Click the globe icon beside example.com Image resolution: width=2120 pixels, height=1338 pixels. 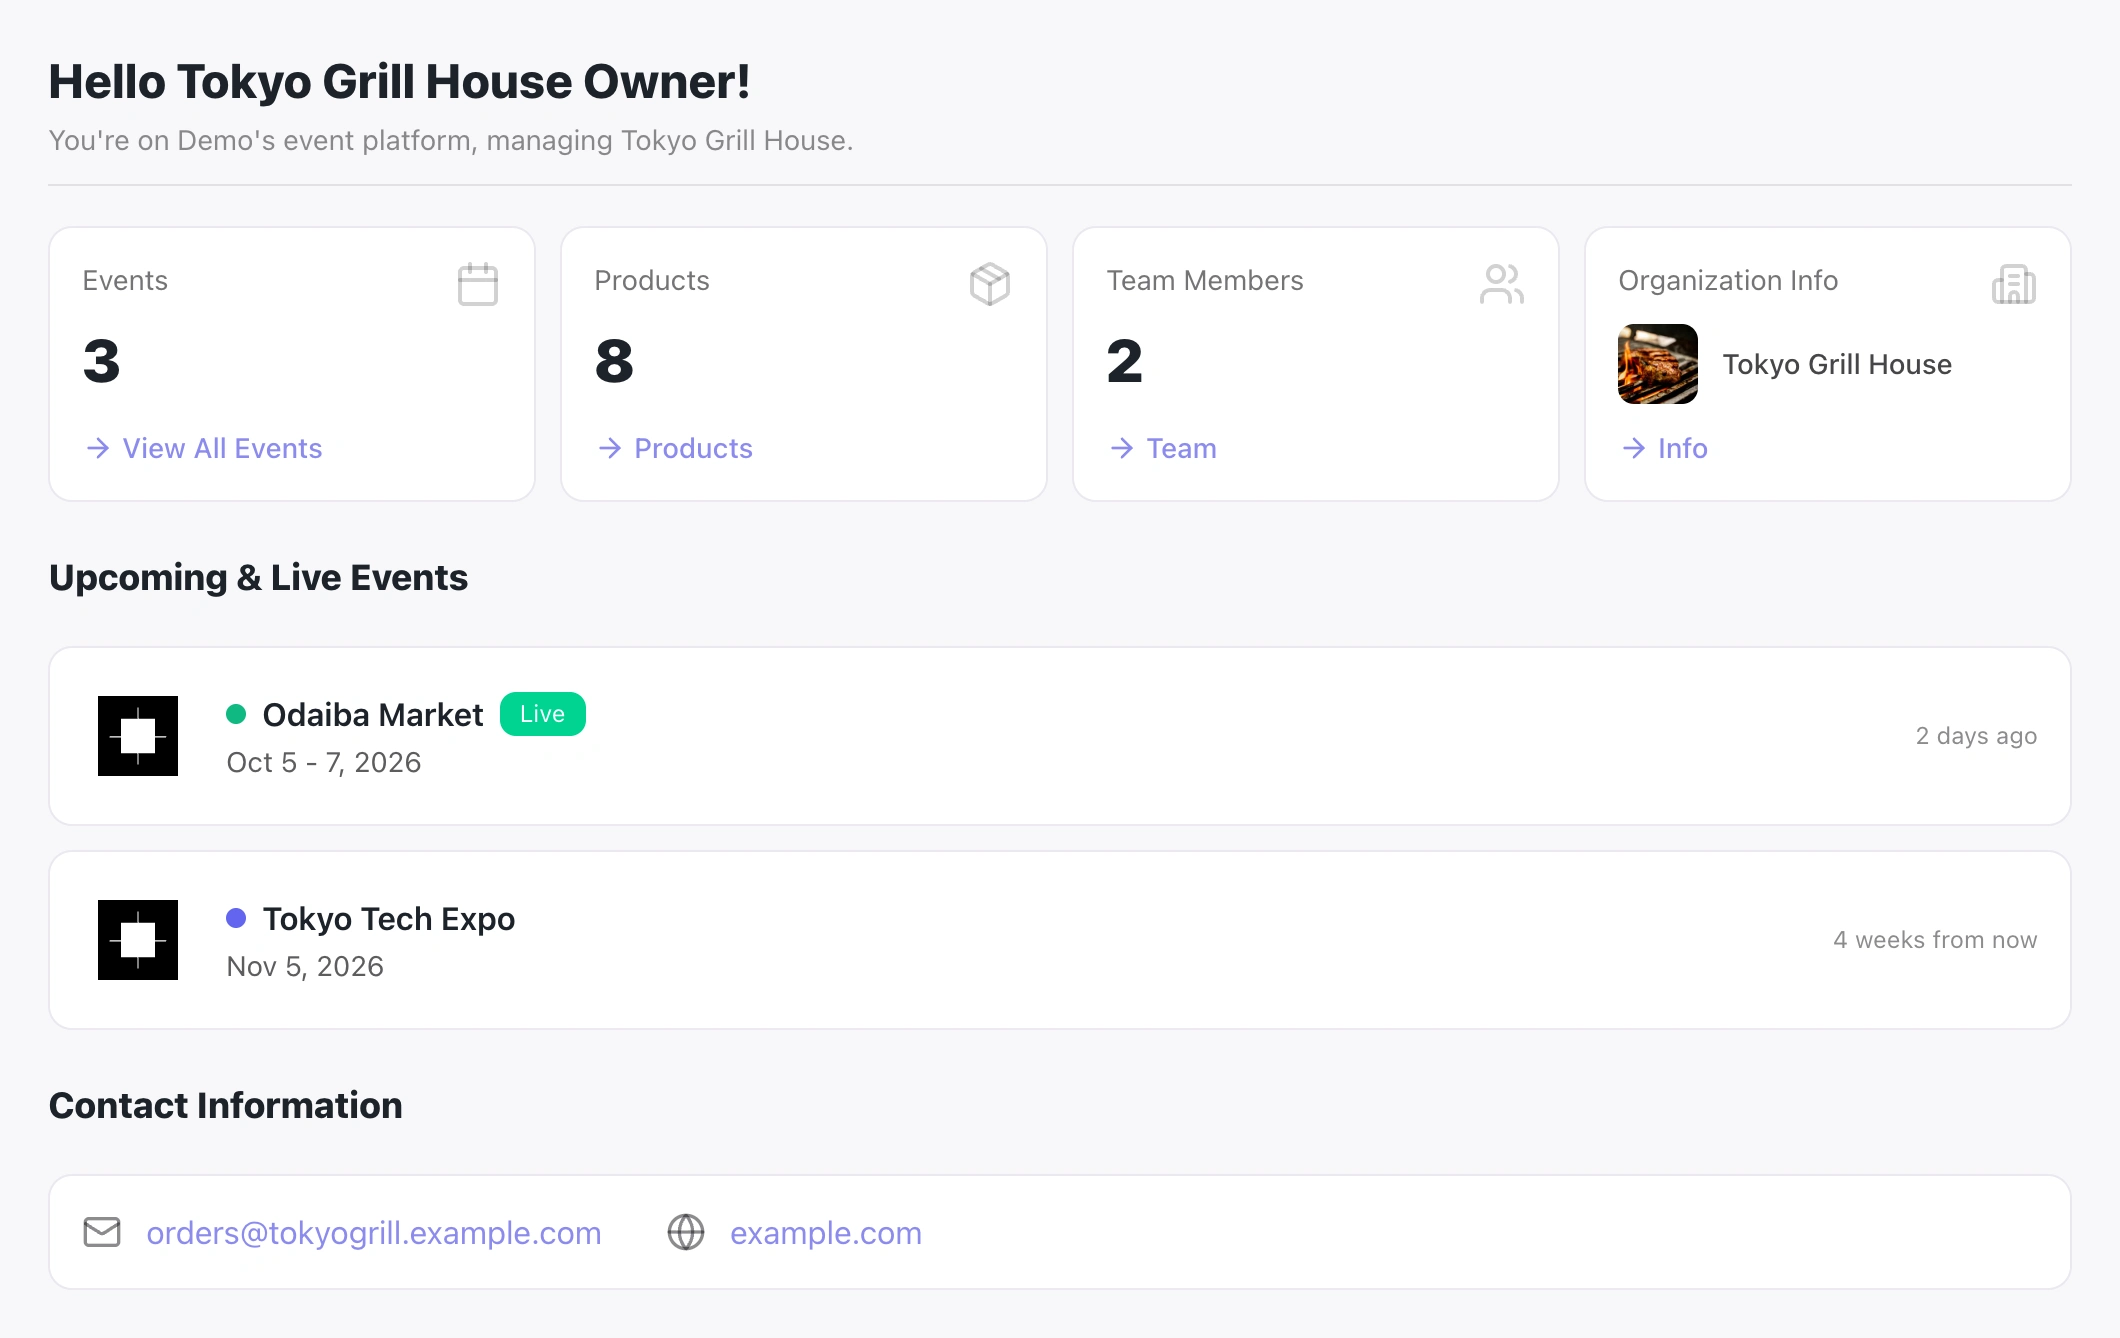click(x=686, y=1232)
